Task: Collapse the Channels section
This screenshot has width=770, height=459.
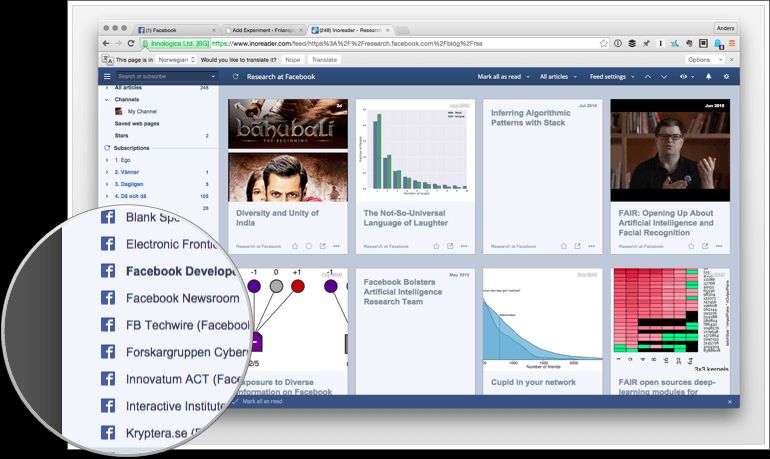Action: [107, 100]
